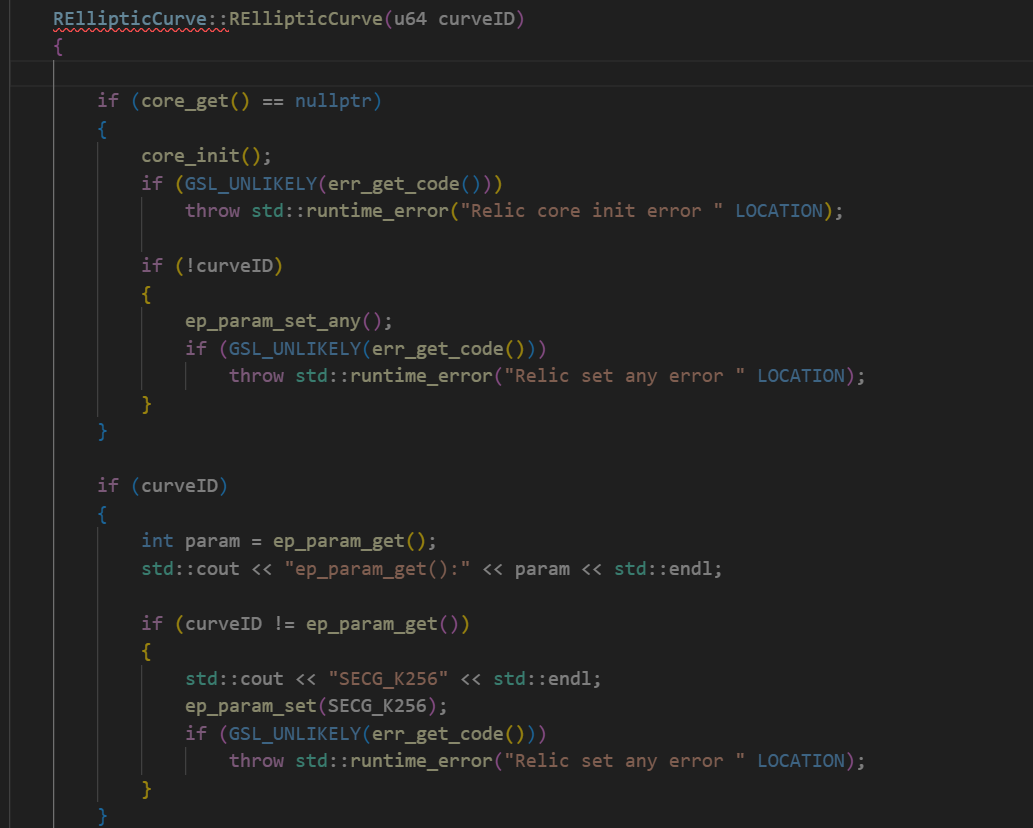This screenshot has height=828, width=1033.
Task: Click the int keyword declaring param
Action: pyautogui.click(x=157, y=540)
